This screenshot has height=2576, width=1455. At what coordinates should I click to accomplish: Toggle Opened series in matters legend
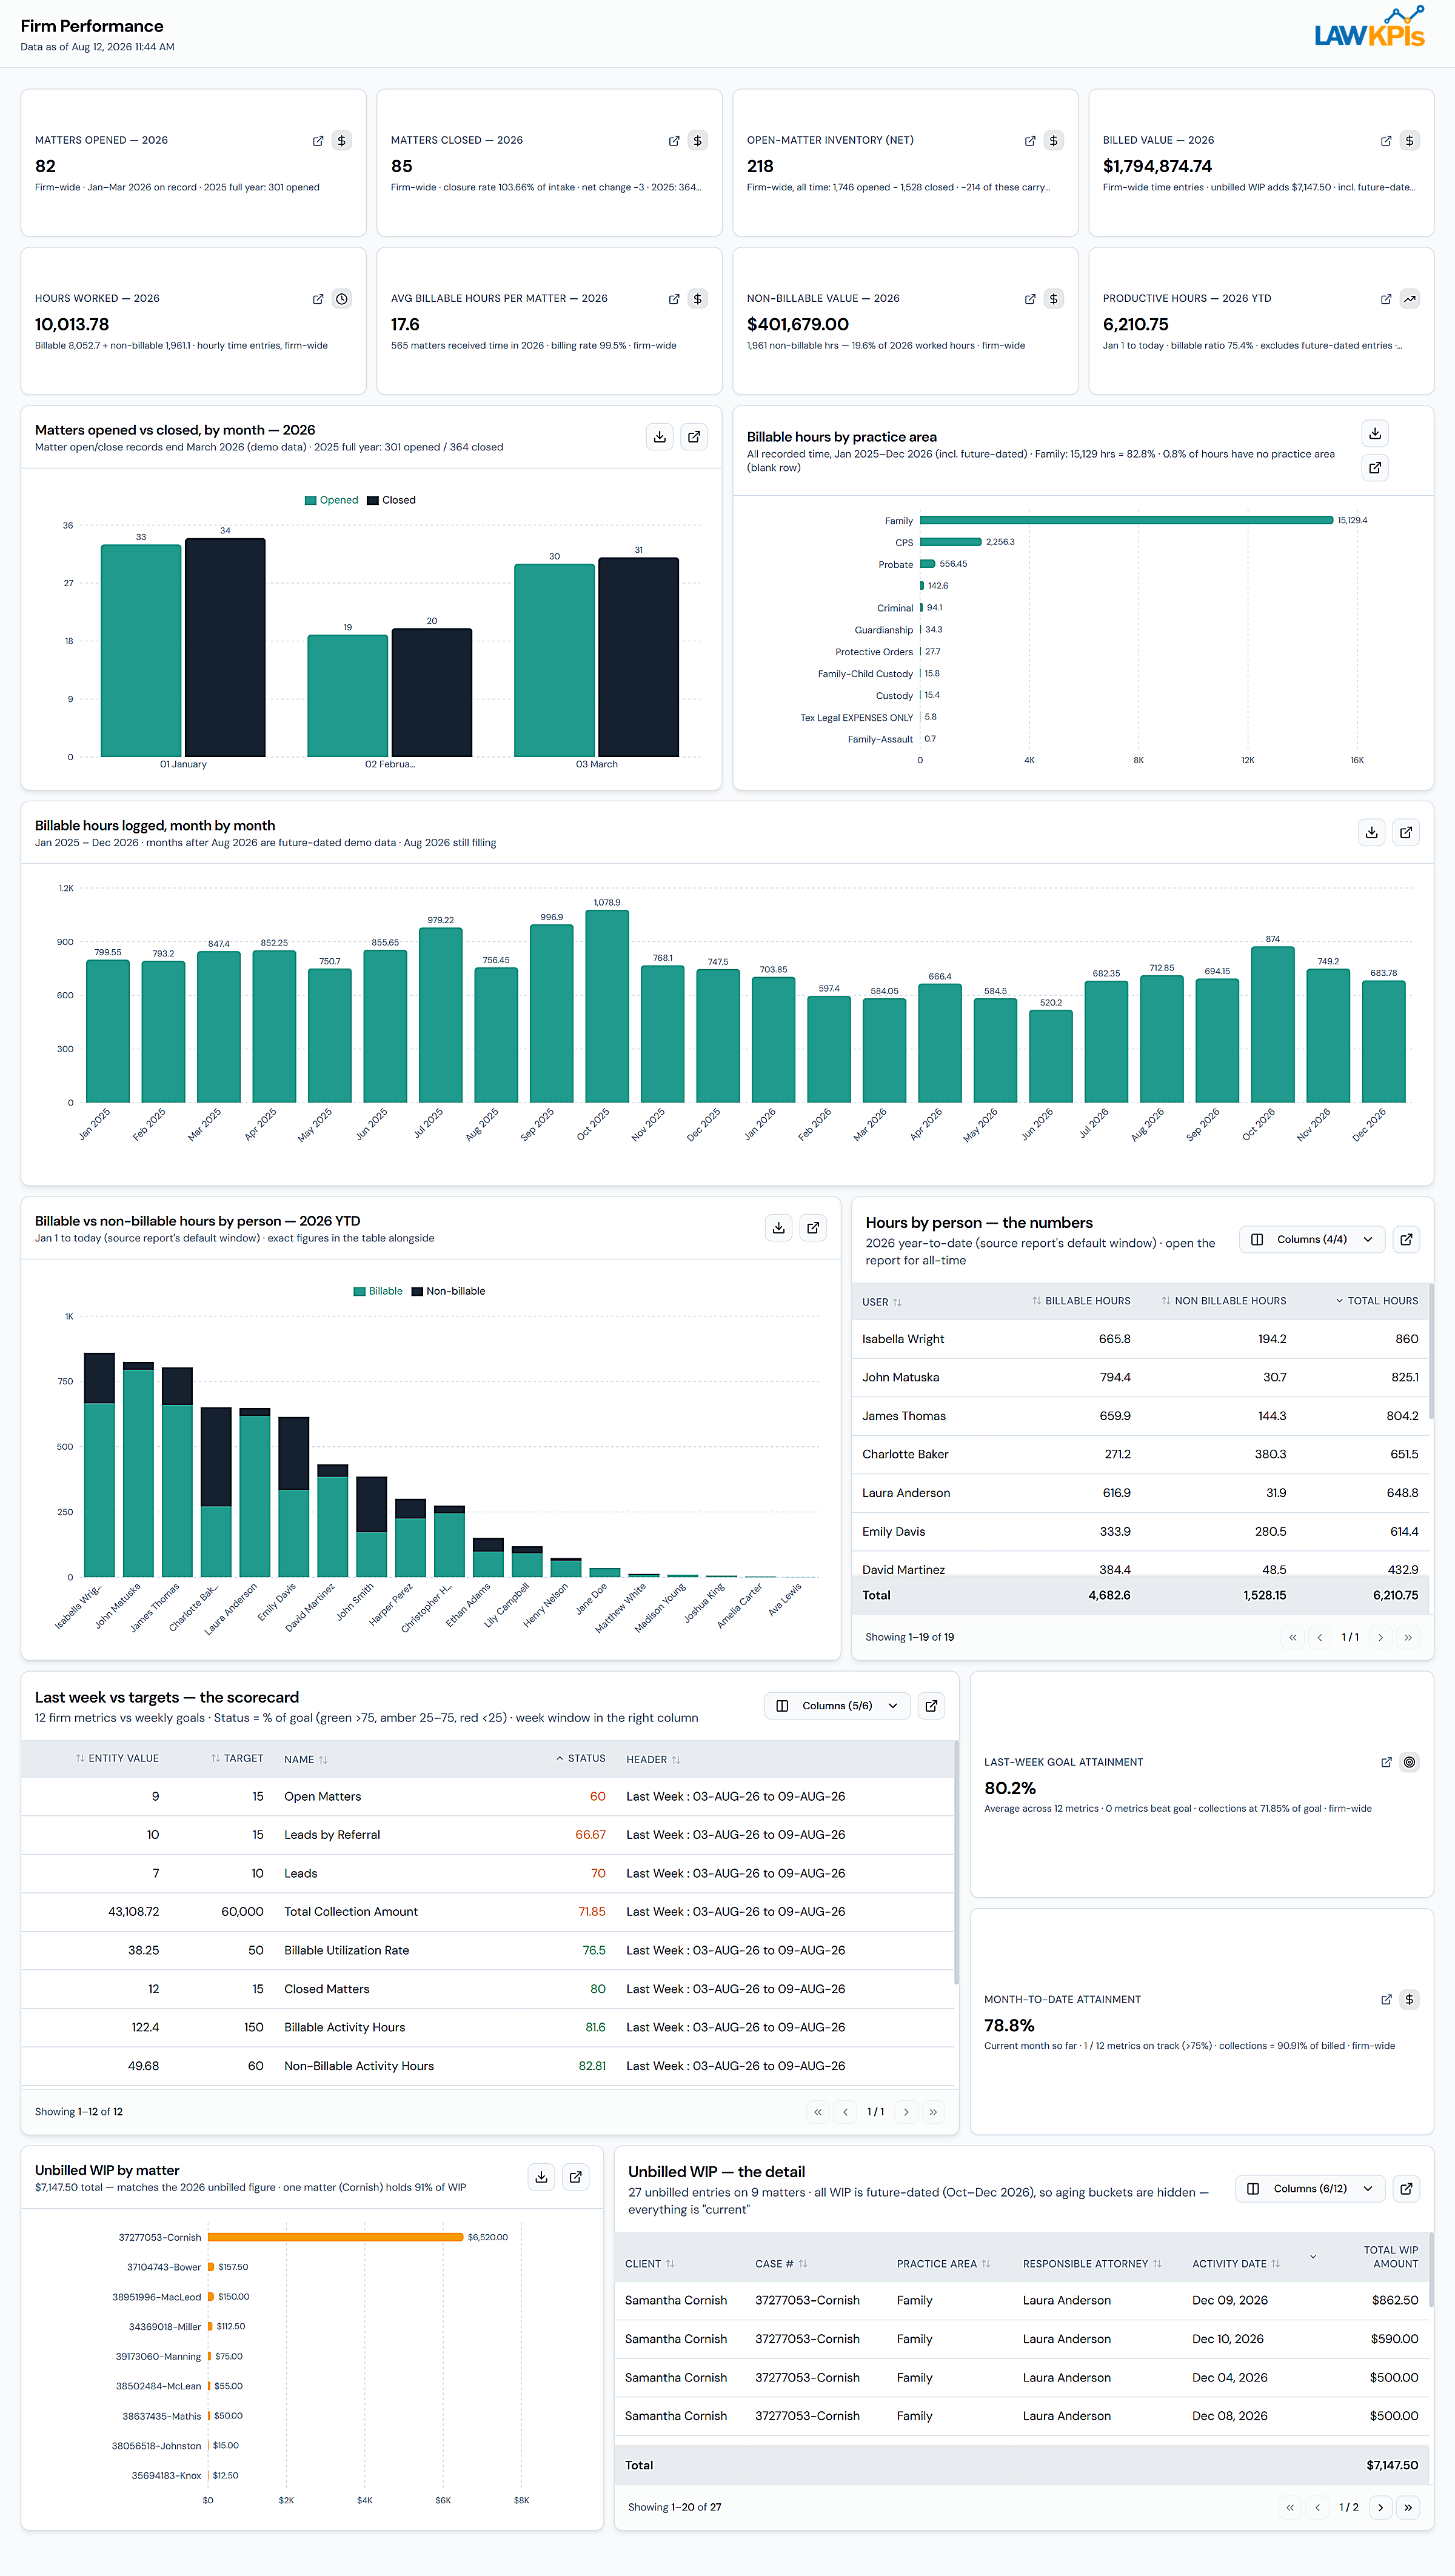pos(331,501)
